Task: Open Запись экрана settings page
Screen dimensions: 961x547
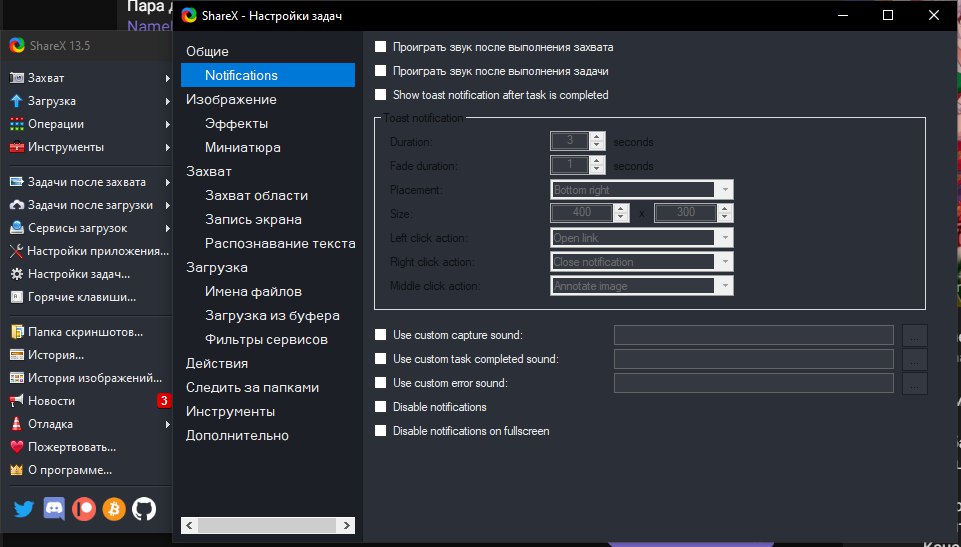Action: pyautogui.click(x=253, y=219)
